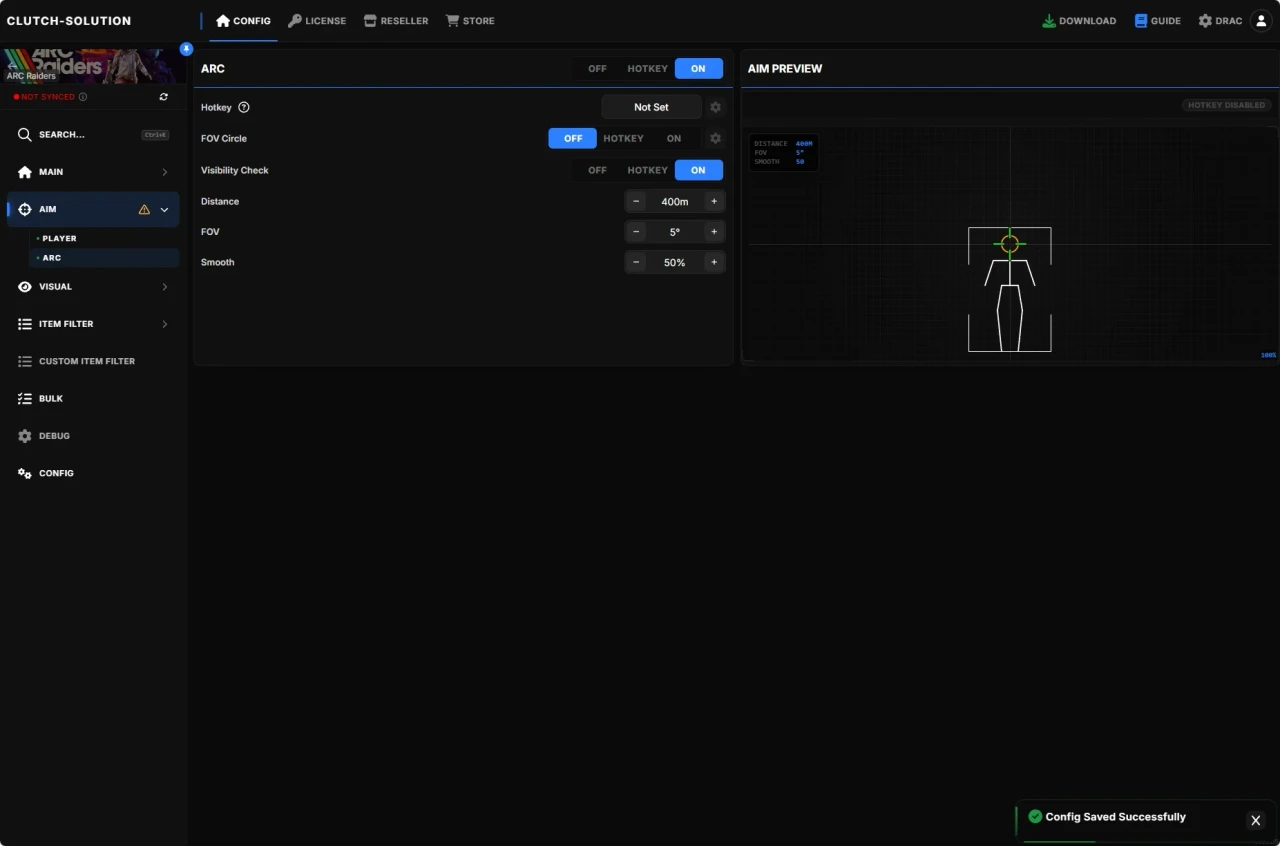Collapse the AIM section chevron
Viewport: 1280px width, 846px height.
click(165, 210)
